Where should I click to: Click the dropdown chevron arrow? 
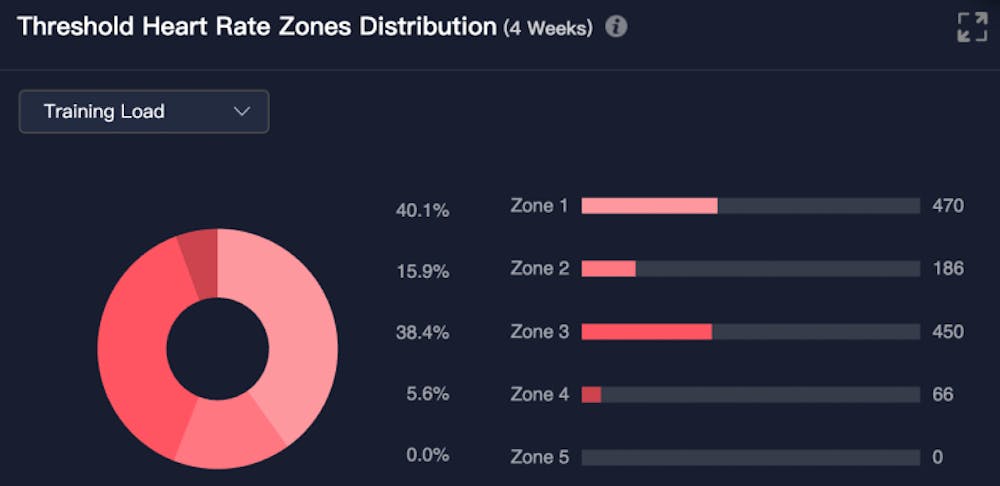(242, 112)
